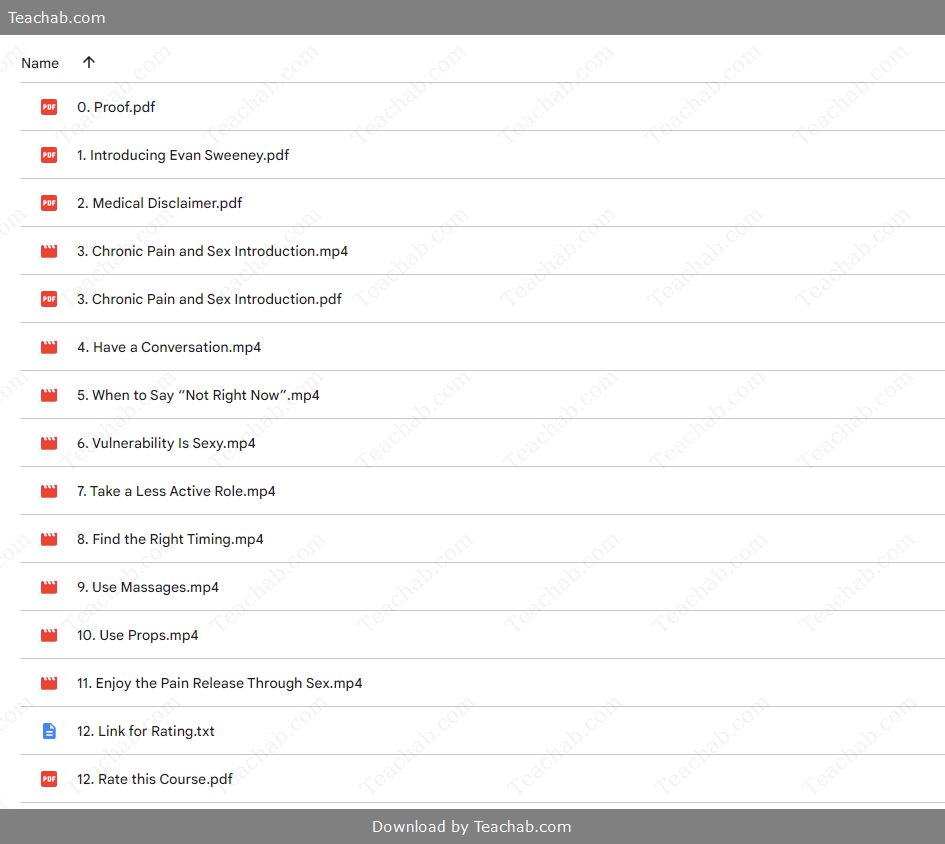Viewport: 945px width, 844px height.
Task: Click video icon for When to Say Not Right Now
Action: (x=49, y=395)
